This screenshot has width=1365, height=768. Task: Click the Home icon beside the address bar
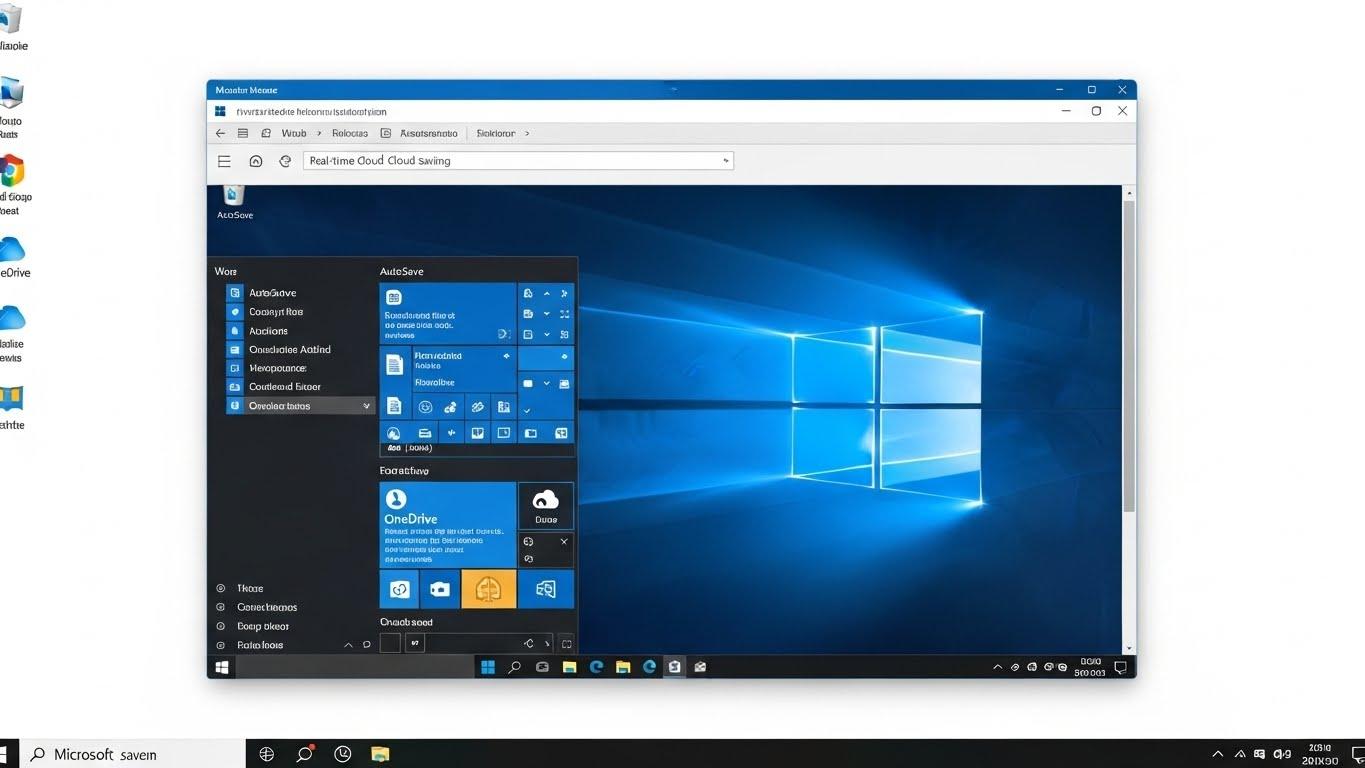click(x=255, y=160)
